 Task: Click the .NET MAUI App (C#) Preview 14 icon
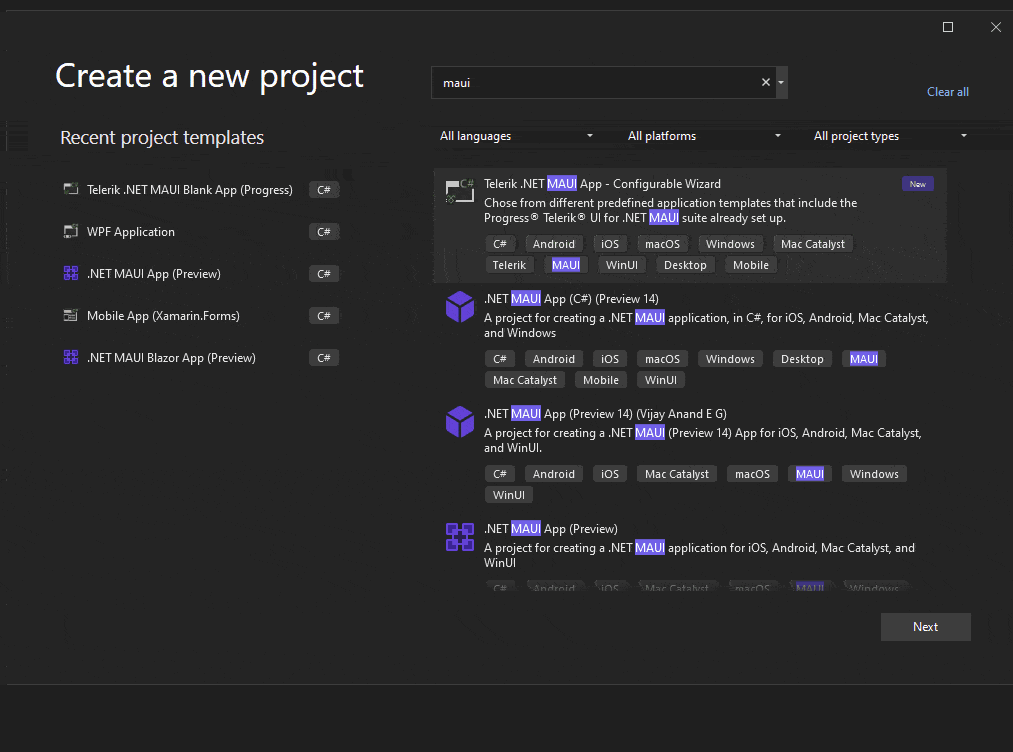pos(460,306)
